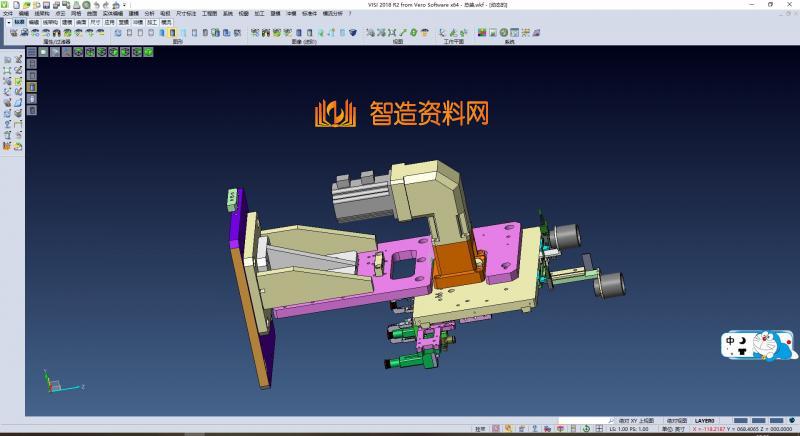Click the 中 input method indicator
Viewport: 800px width, 436px height.
tap(731, 340)
